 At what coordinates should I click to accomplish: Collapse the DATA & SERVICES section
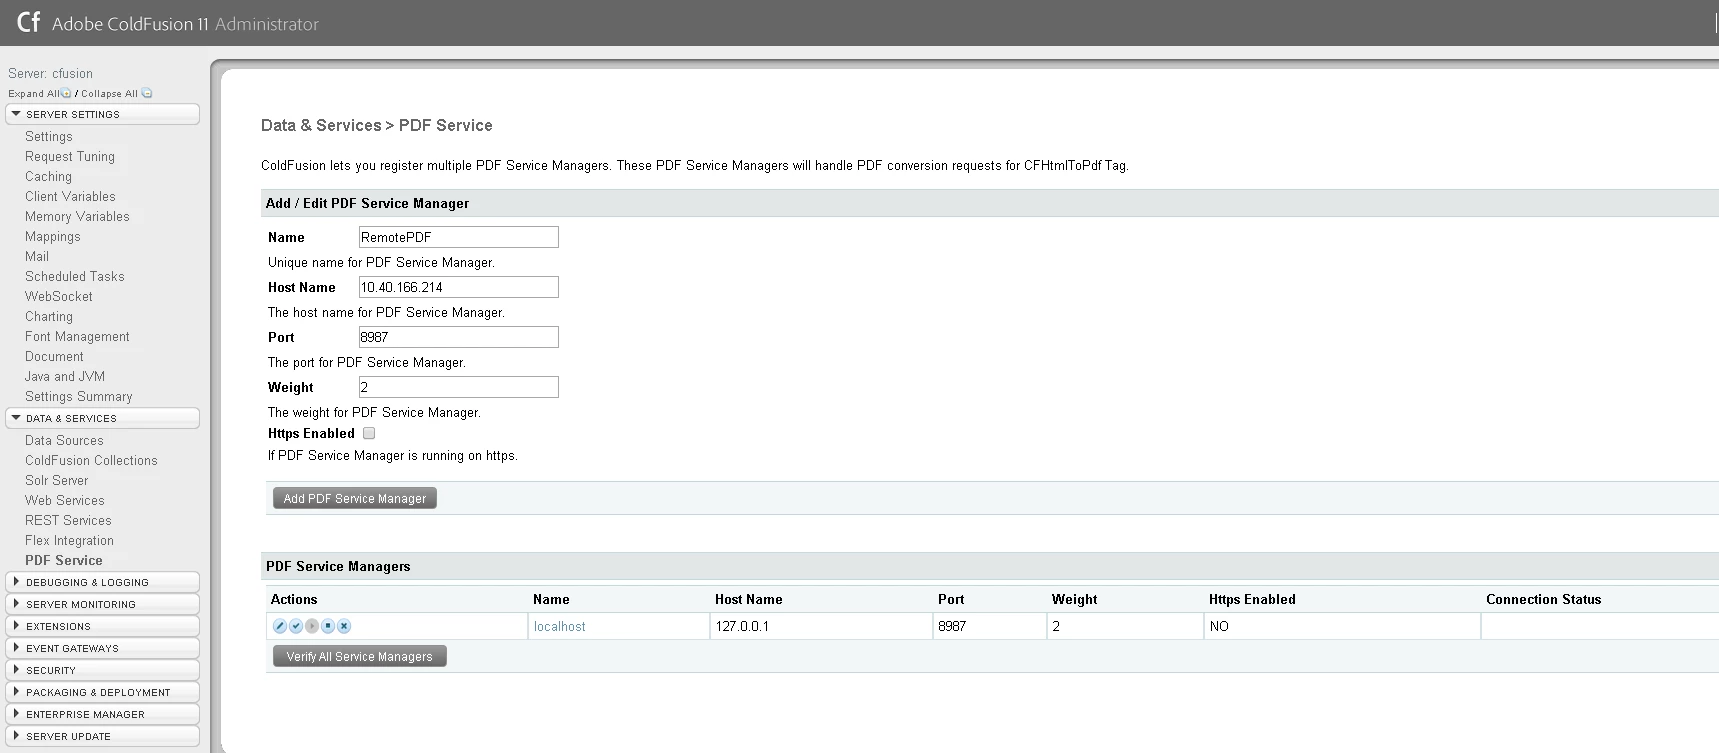[102, 418]
